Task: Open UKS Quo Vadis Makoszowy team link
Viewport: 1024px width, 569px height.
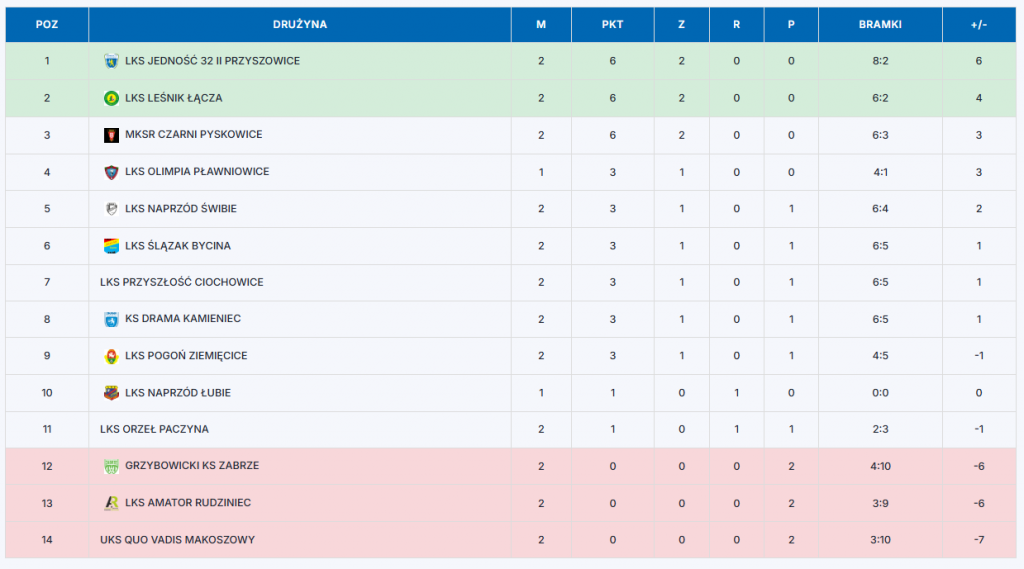Action: point(177,540)
